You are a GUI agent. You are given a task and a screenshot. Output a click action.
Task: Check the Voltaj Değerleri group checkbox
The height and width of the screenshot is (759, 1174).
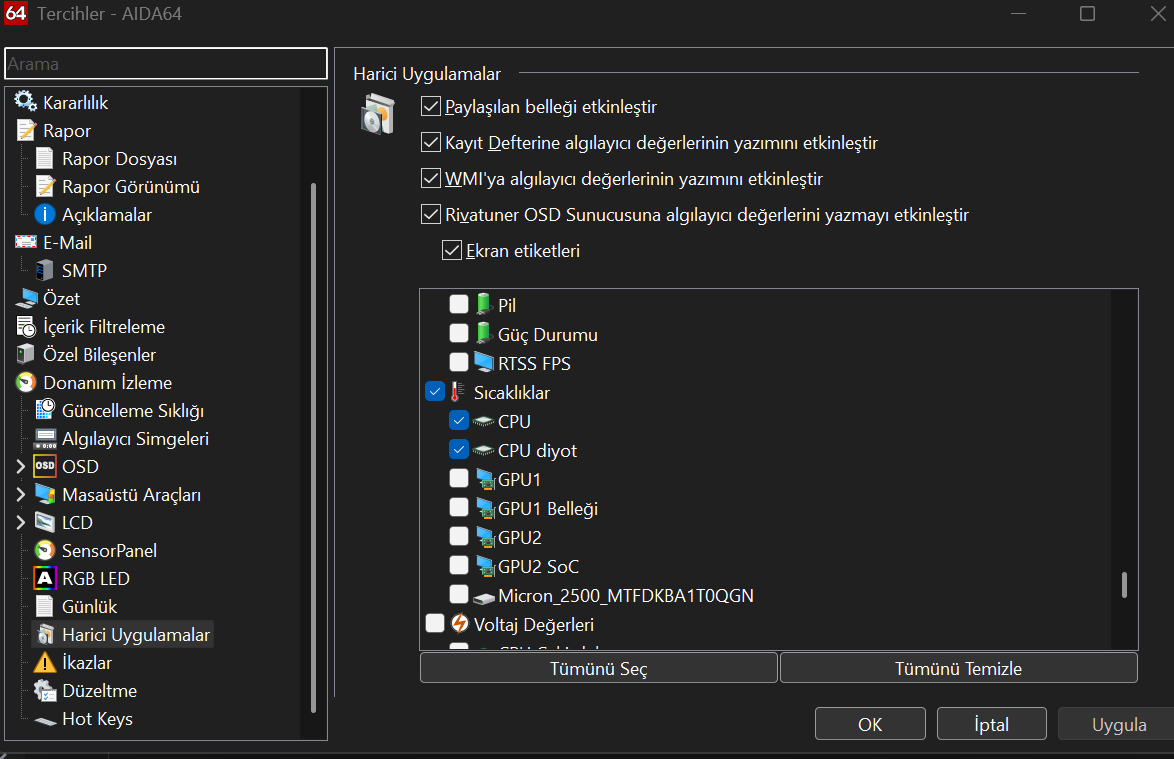coord(435,624)
